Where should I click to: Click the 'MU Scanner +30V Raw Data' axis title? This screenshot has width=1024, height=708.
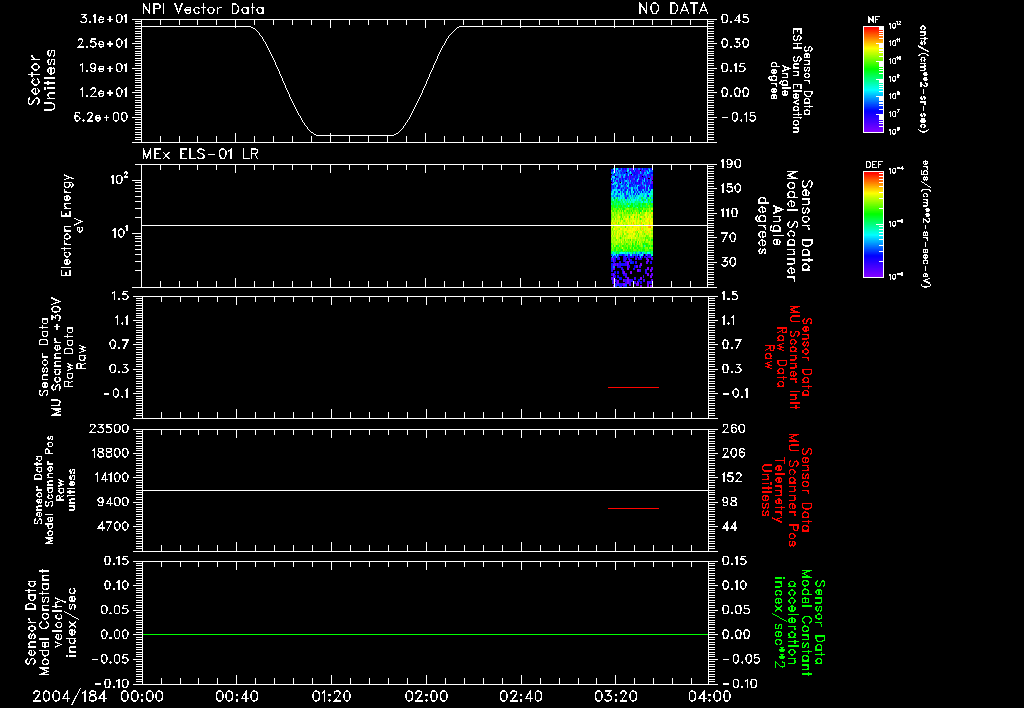tap(62, 358)
